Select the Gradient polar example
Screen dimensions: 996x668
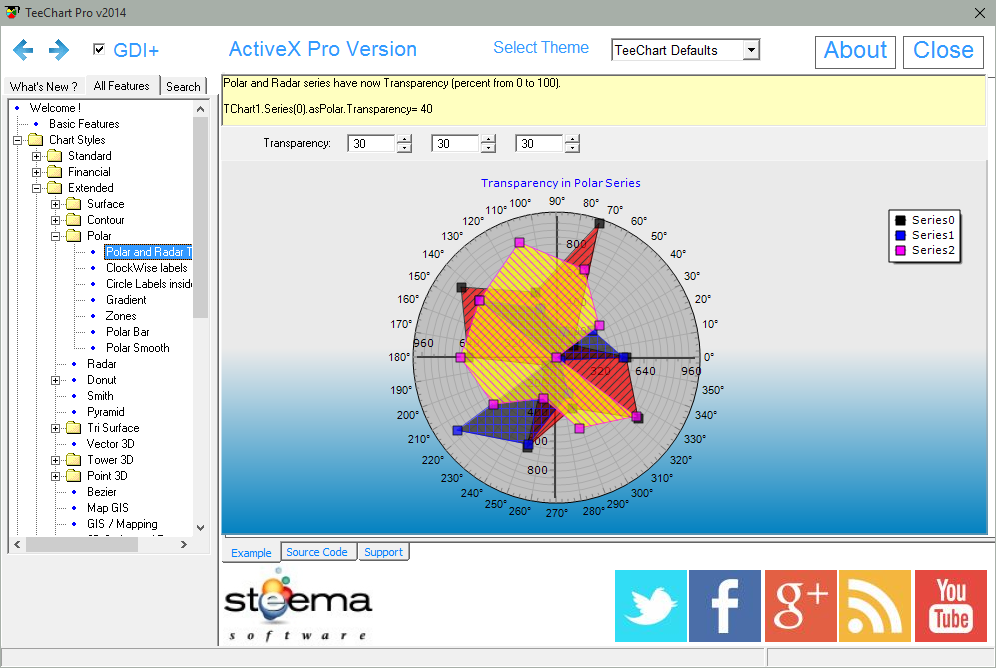tap(126, 300)
